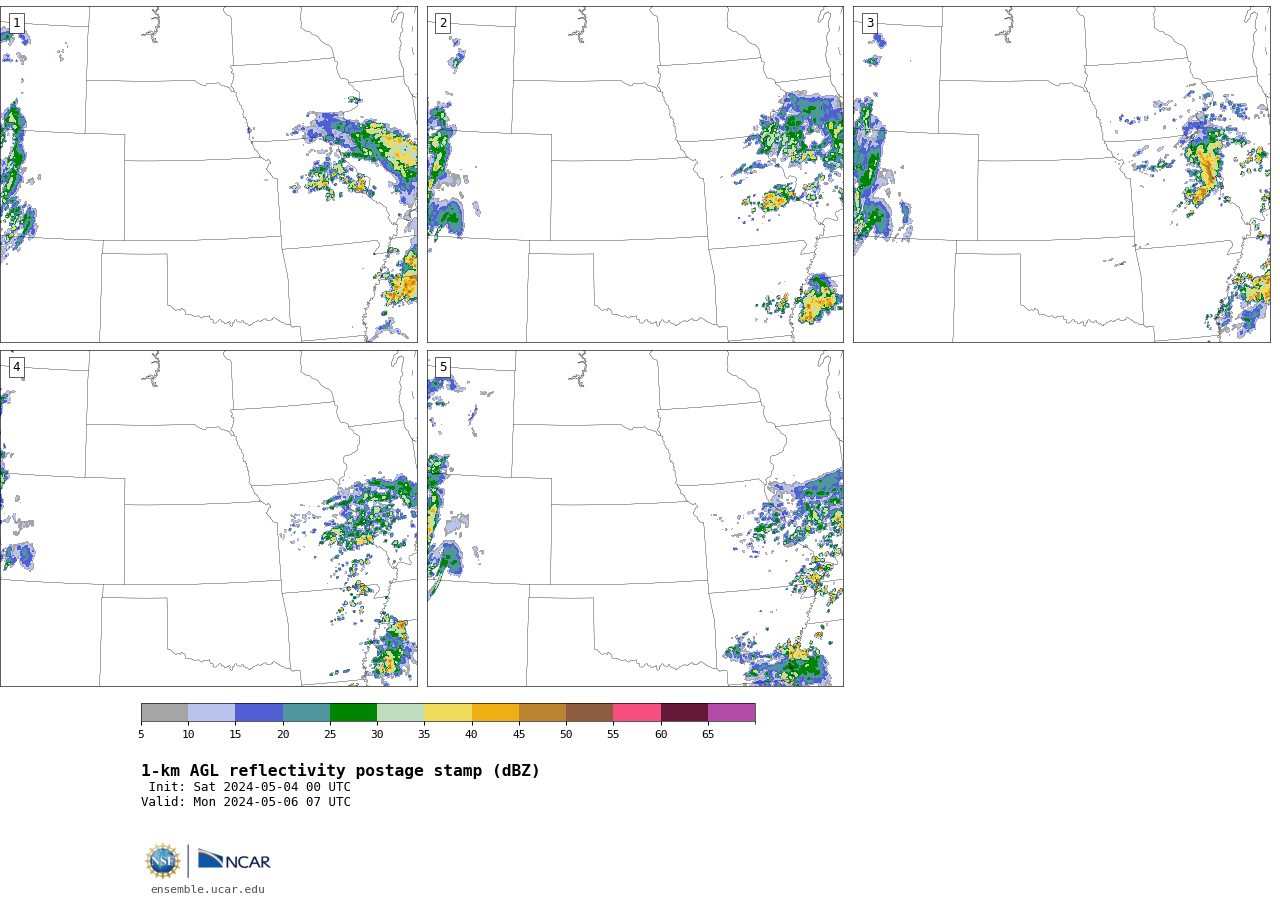Open ensemble member 2 map panel
Image resolution: width=1280 pixels, height=901 pixels.
click(635, 174)
